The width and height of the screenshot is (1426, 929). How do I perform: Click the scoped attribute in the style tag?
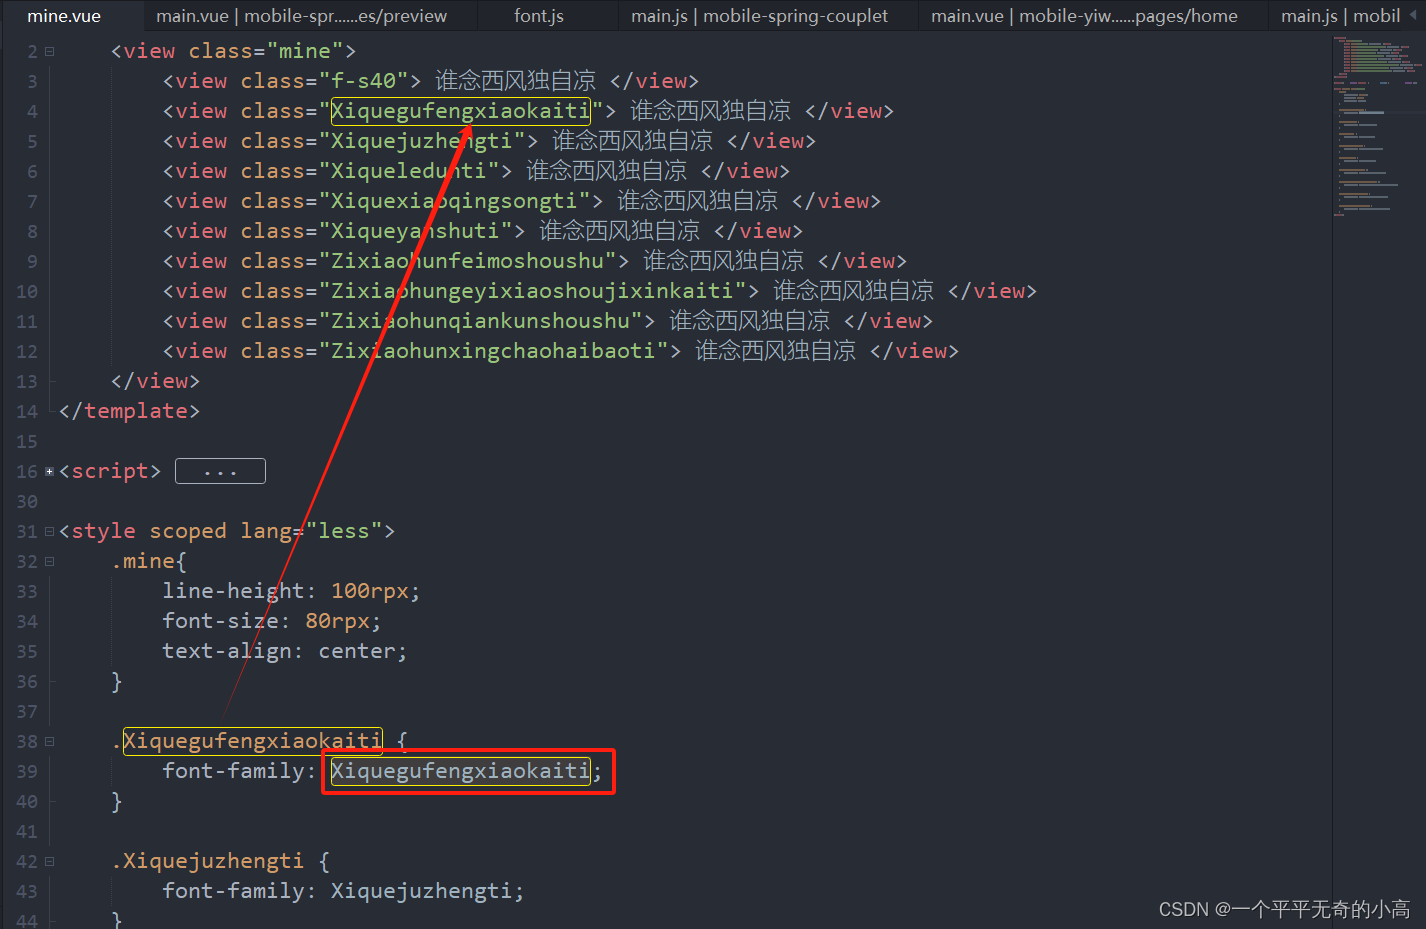[188, 531]
